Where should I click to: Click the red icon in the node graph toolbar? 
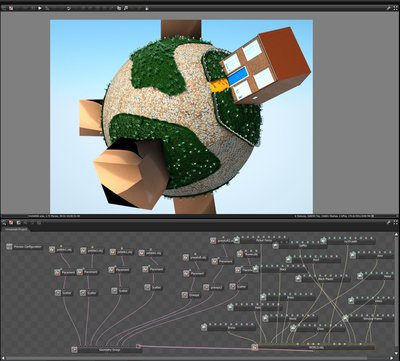coord(11,222)
